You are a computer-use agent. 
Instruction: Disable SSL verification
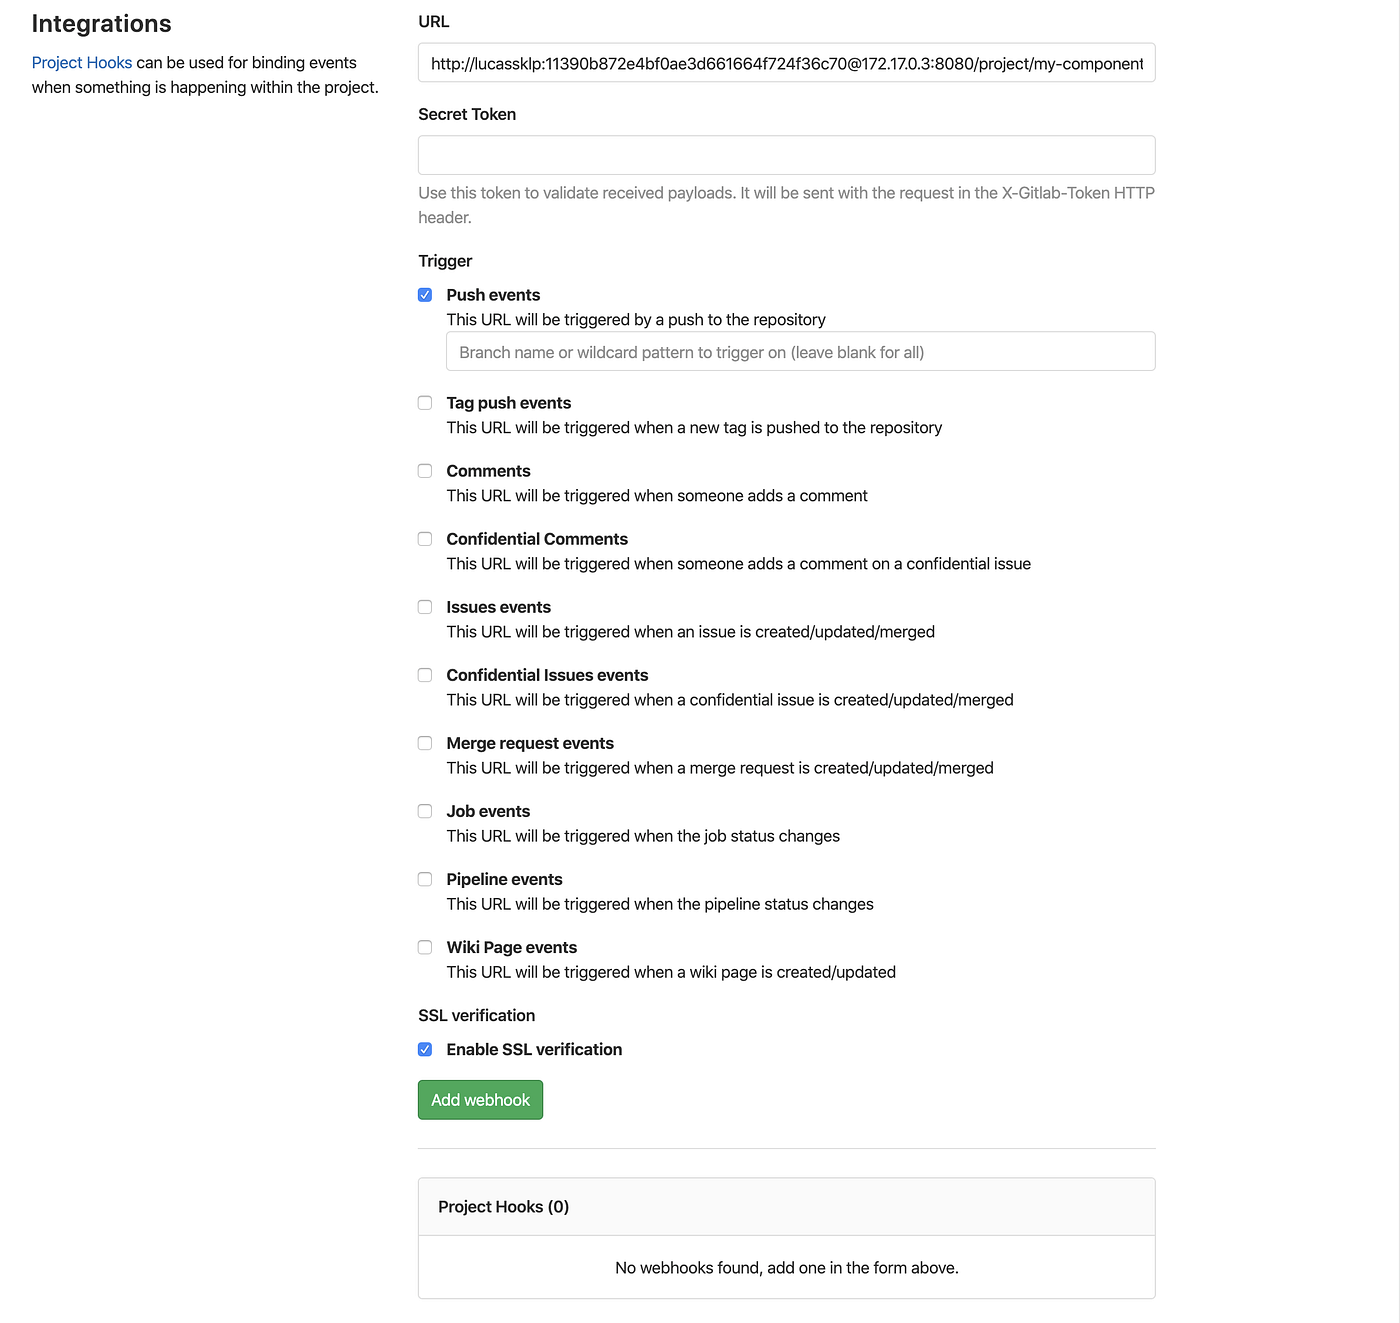(425, 1049)
